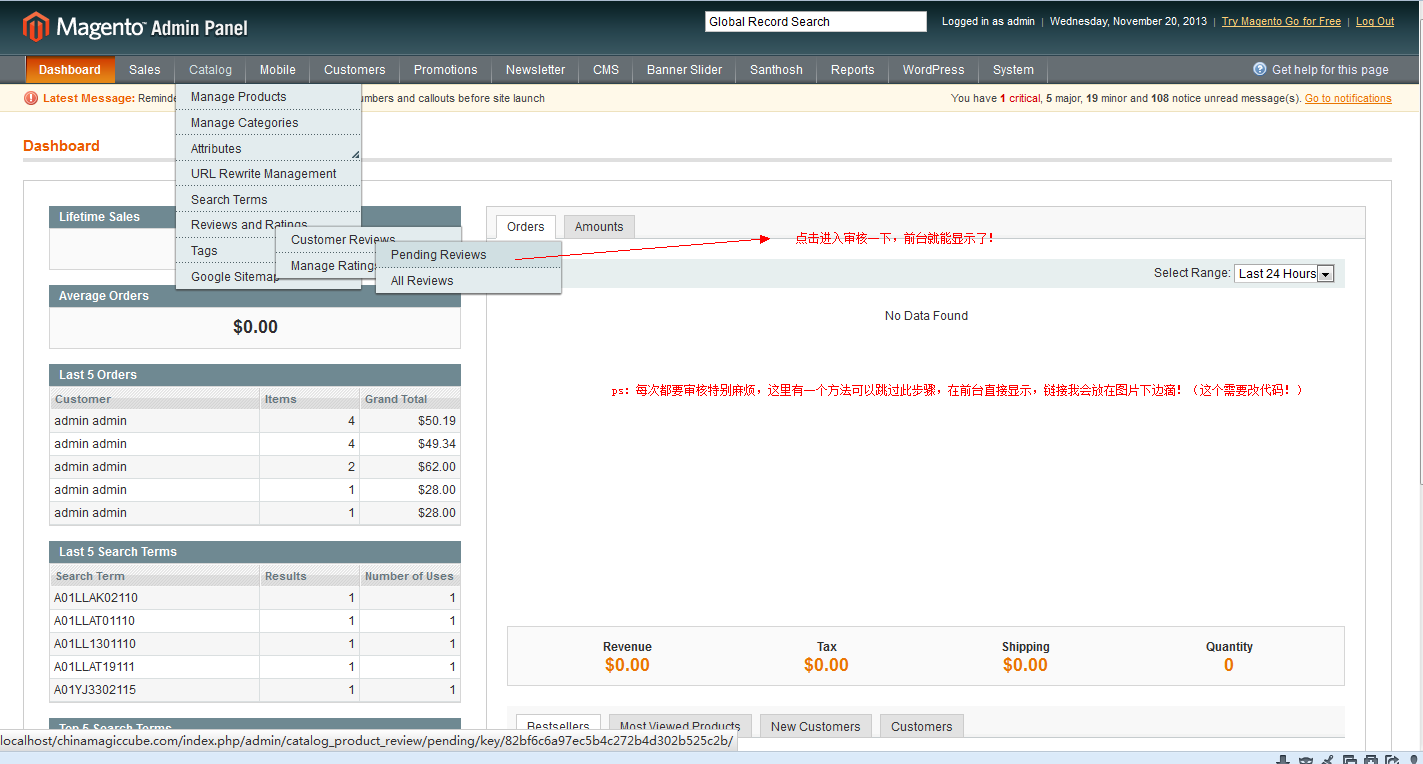Switch to Most Viewed Products tab
This screenshot has width=1423, height=764.
click(680, 726)
